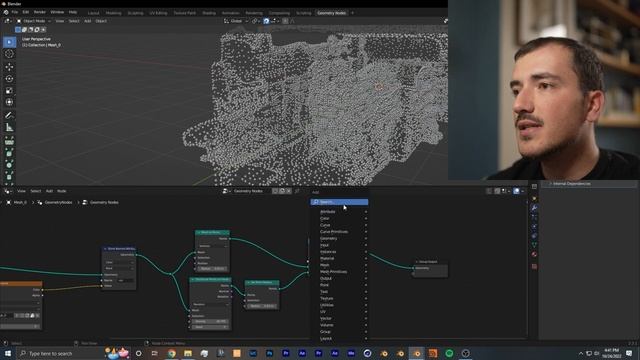Open the node editor Add menu
Image resolution: width=640 pixels, height=360 pixels.
(49, 191)
